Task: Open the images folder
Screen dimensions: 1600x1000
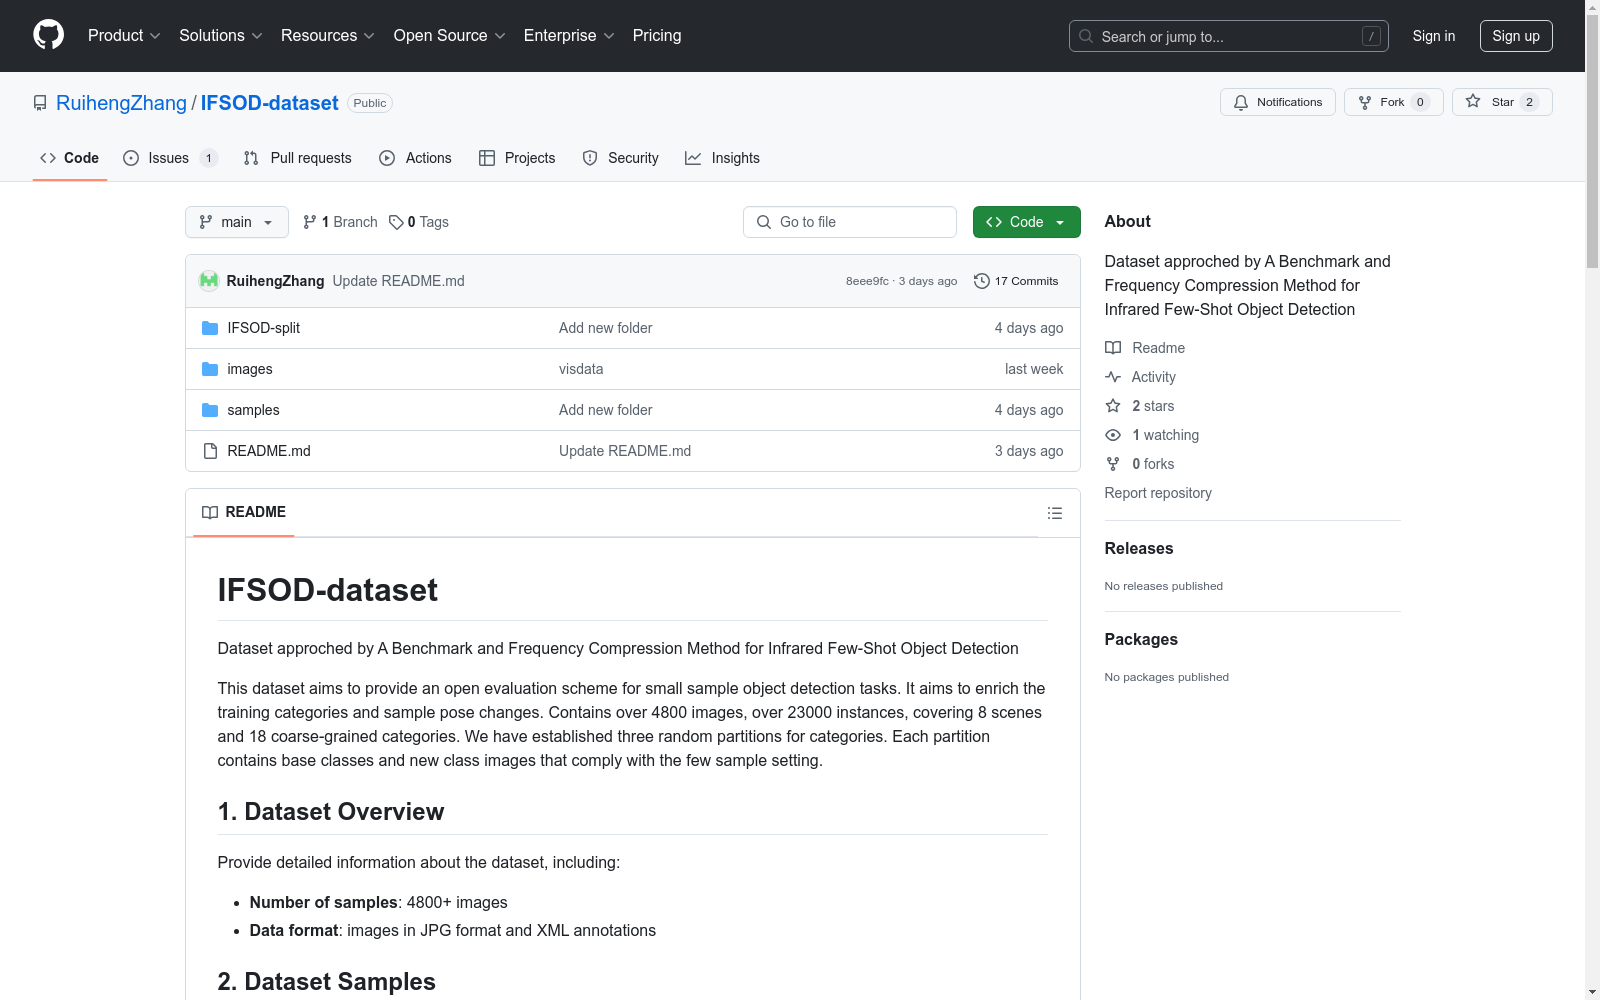Action: click(250, 369)
